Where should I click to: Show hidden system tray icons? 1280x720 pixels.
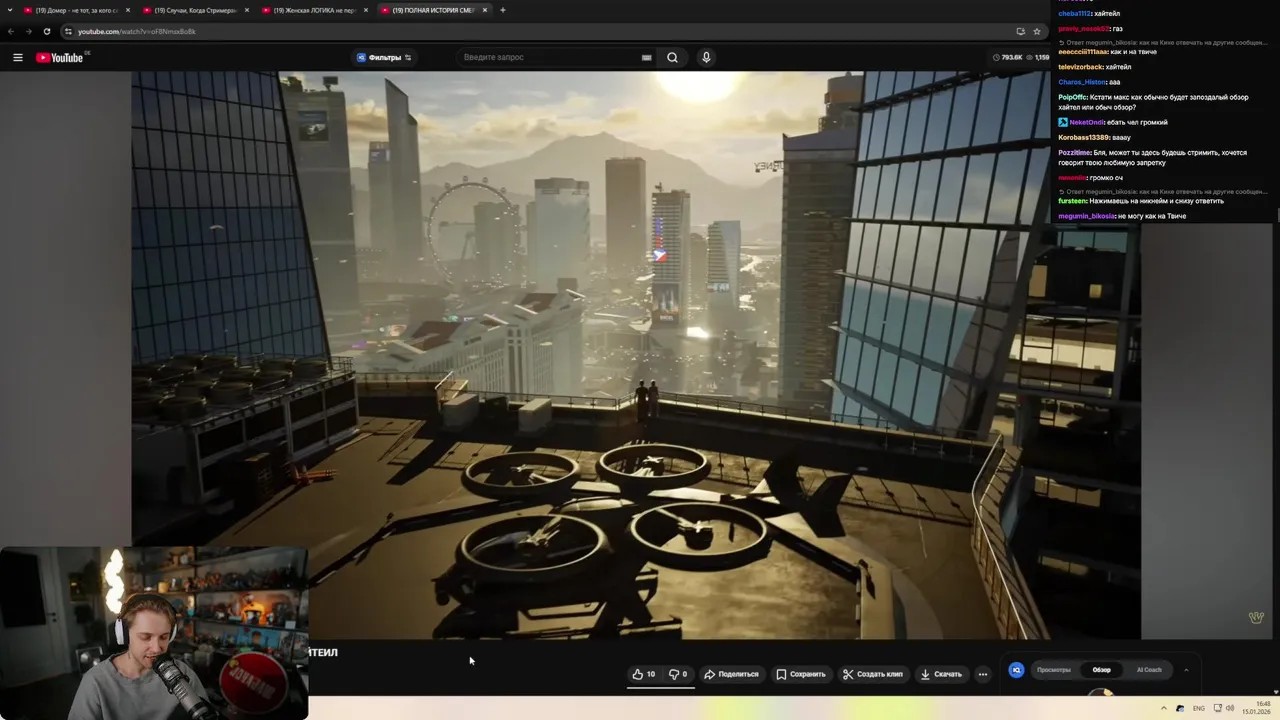(1163, 708)
